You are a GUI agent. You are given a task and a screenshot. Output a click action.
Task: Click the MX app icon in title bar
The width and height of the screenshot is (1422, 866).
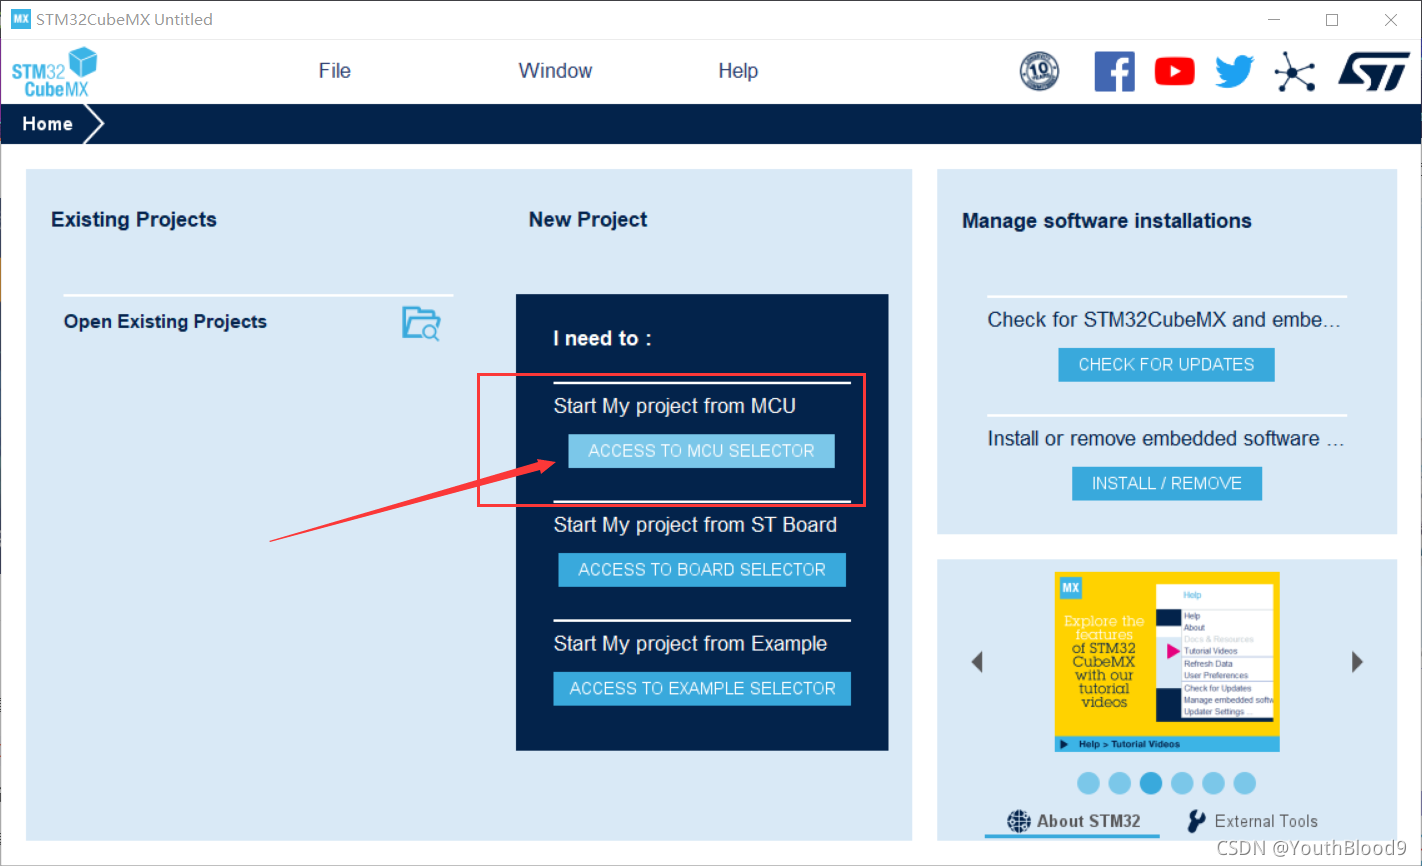coord(20,19)
